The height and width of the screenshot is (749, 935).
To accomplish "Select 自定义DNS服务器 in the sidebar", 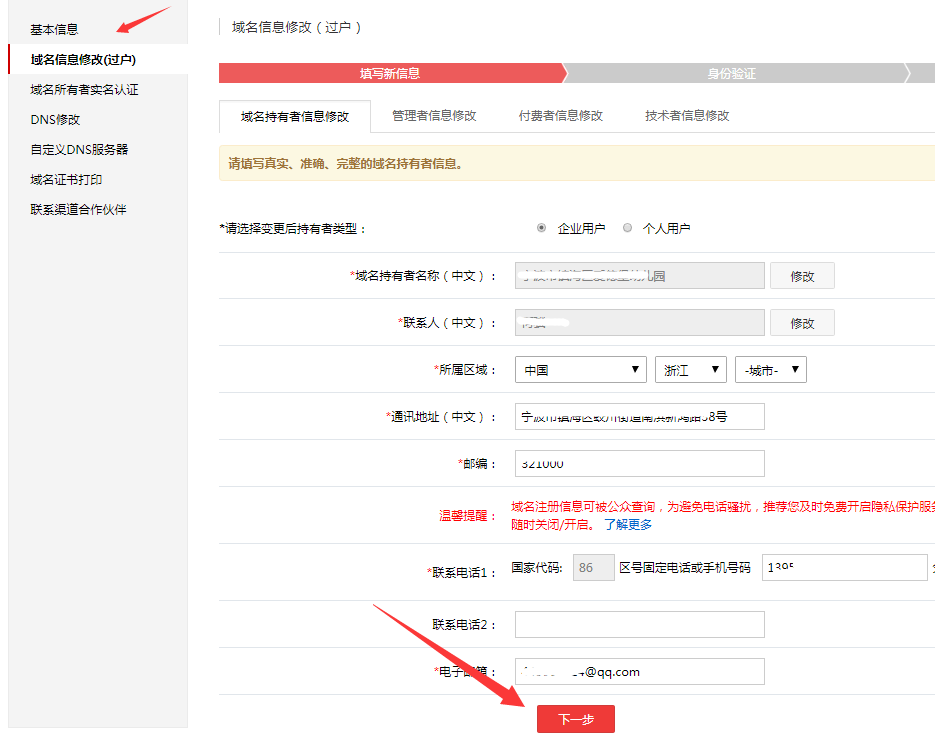I will point(79,149).
